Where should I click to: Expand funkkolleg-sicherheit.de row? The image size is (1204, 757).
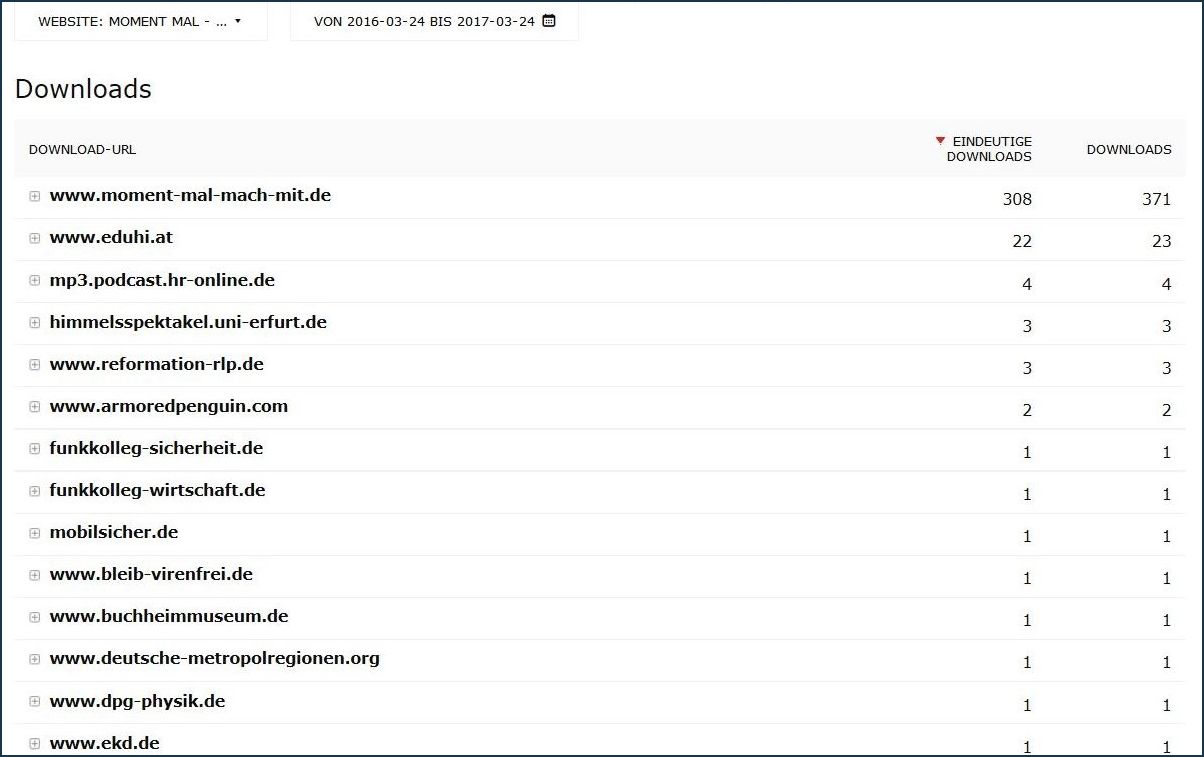pos(35,449)
